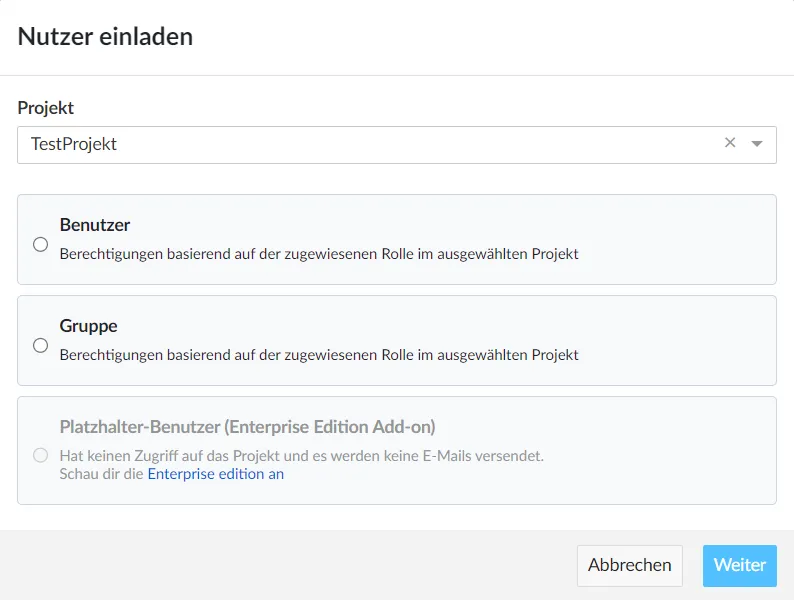Click the TestProjekt text in the project field
Image resolution: width=794 pixels, height=600 pixels.
[x=74, y=144]
